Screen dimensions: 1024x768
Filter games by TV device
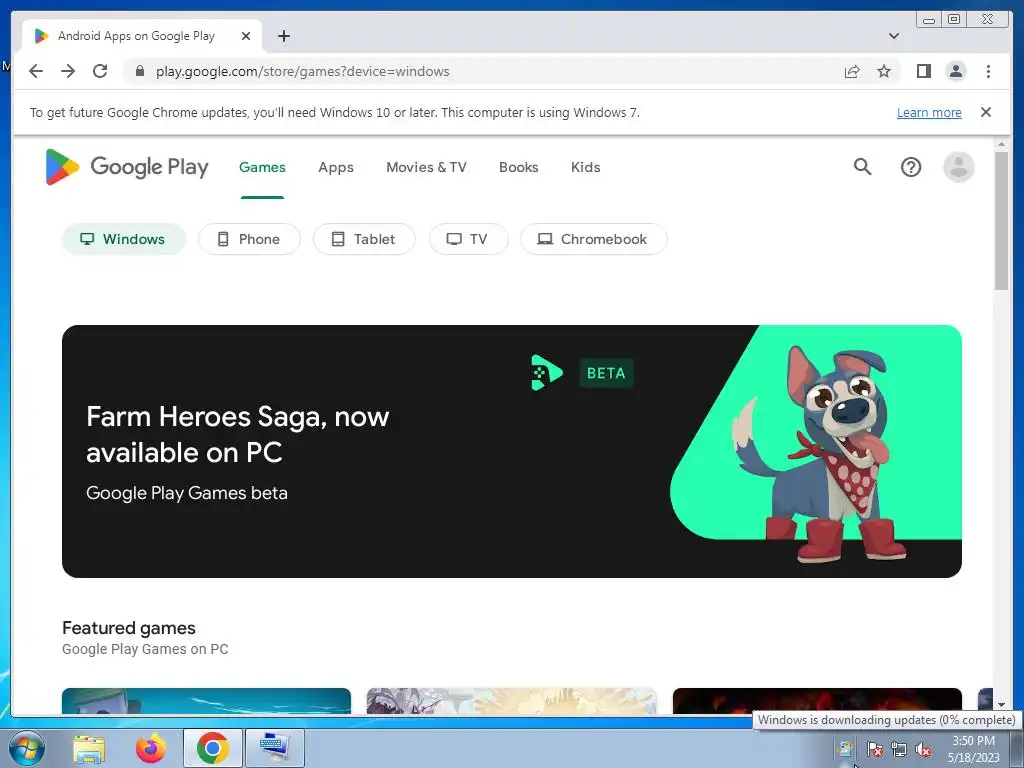[x=468, y=239]
